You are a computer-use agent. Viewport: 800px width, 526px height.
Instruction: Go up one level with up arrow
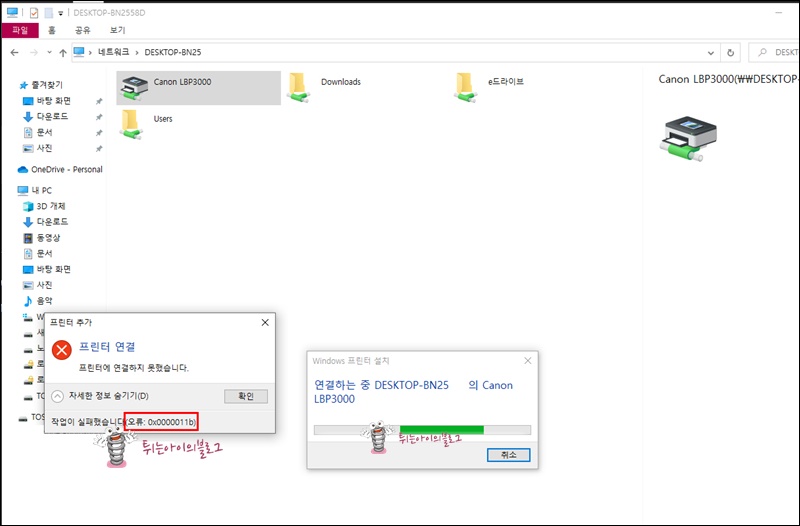[x=63, y=53]
